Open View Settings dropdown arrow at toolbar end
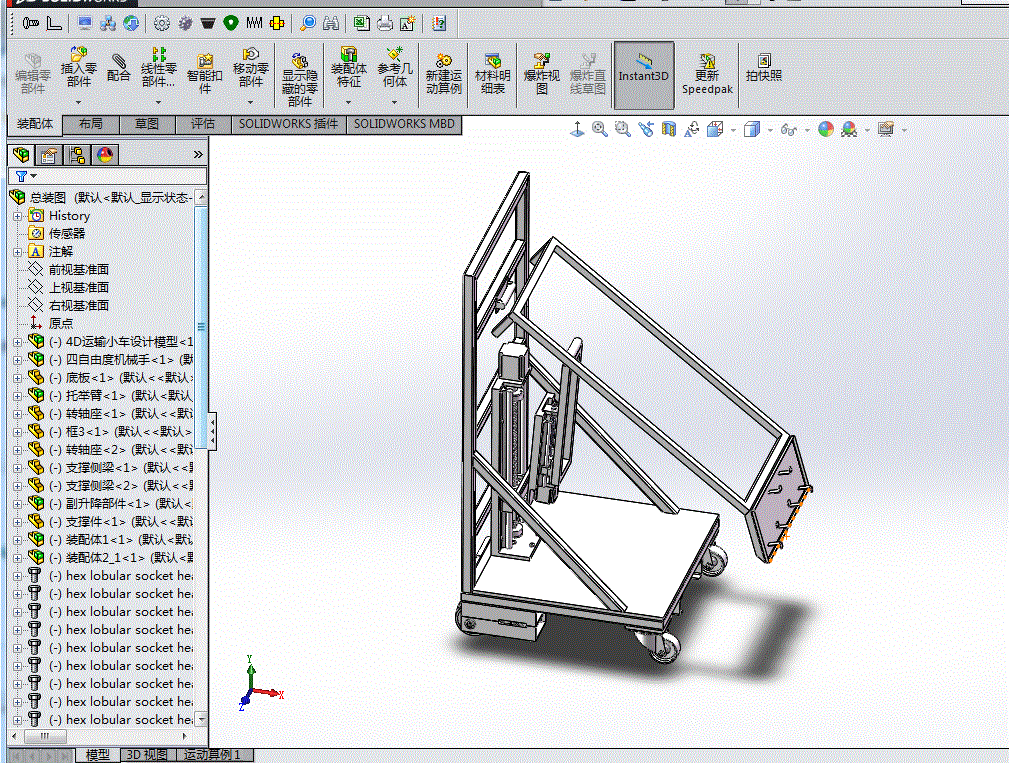The image size is (1009, 763). [905, 131]
